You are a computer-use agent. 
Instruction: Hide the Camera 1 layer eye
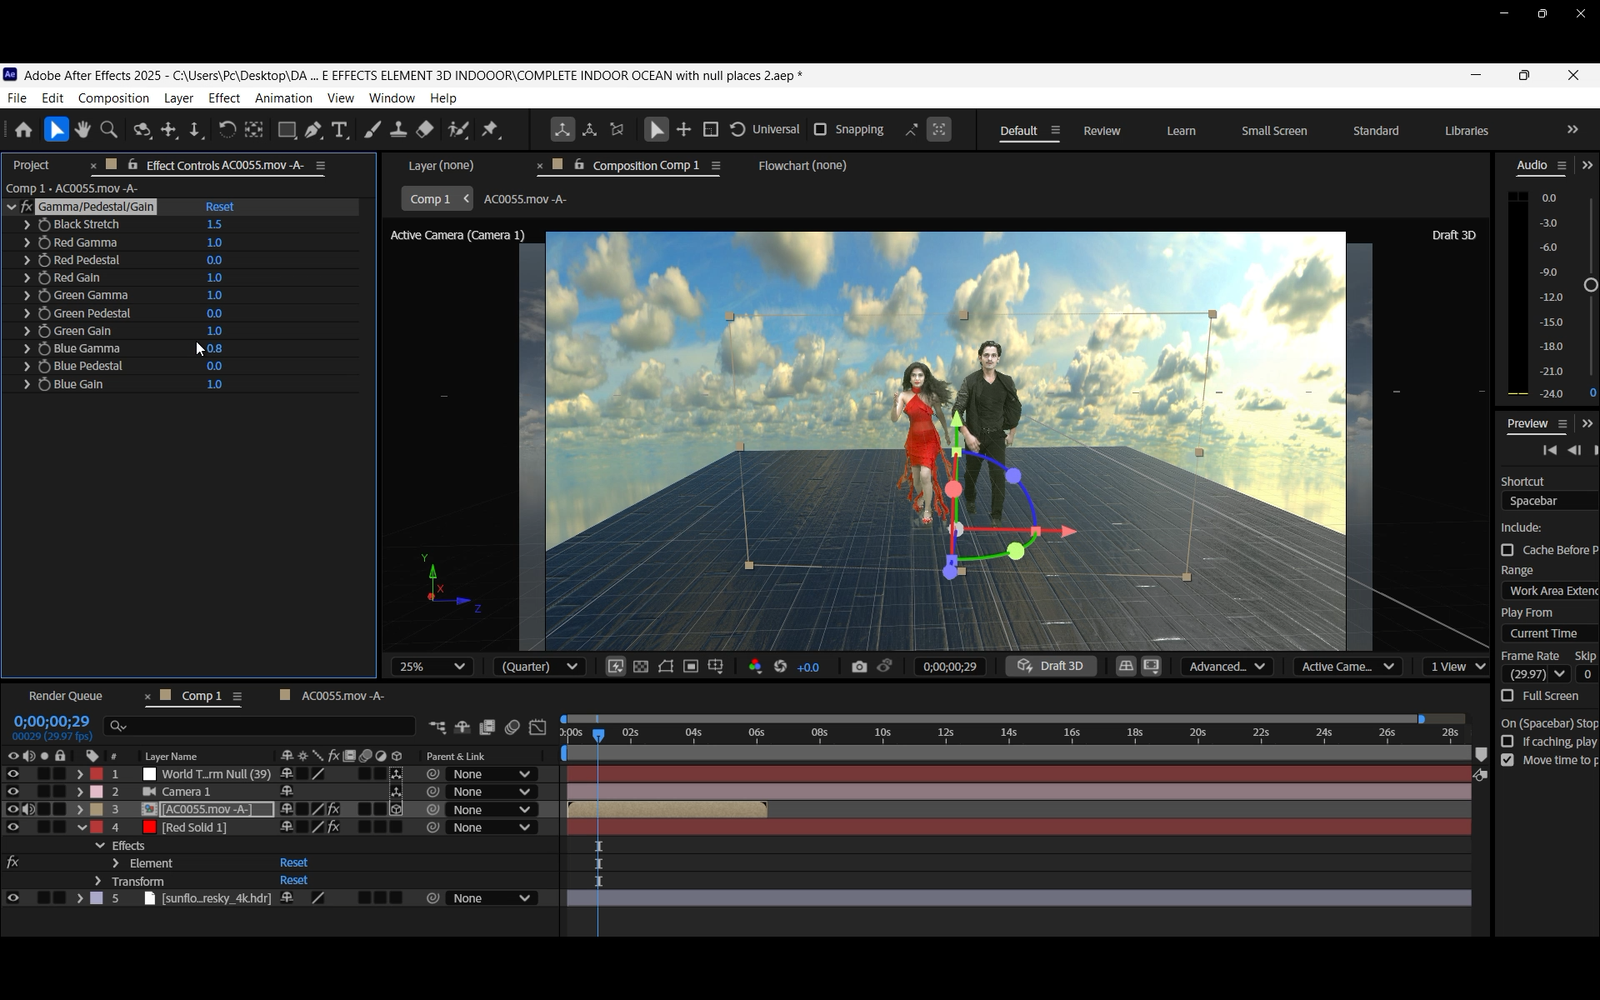click(x=13, y=792)
